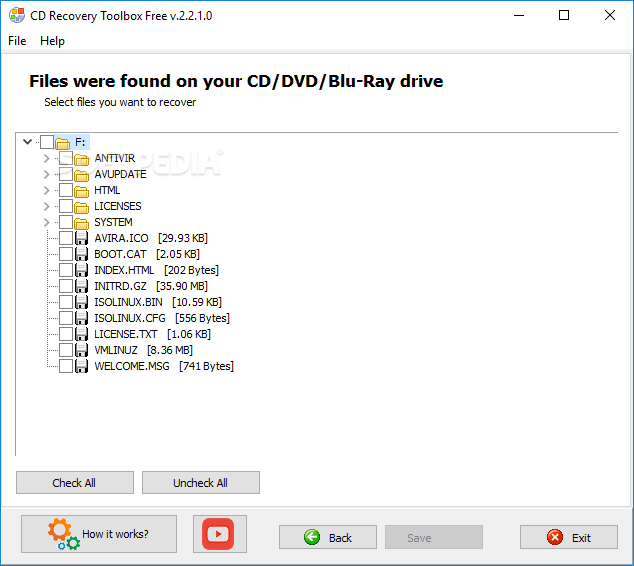Screen dimensions: 634x566
Task: Open the Help menu
Action: click(52, 41)
